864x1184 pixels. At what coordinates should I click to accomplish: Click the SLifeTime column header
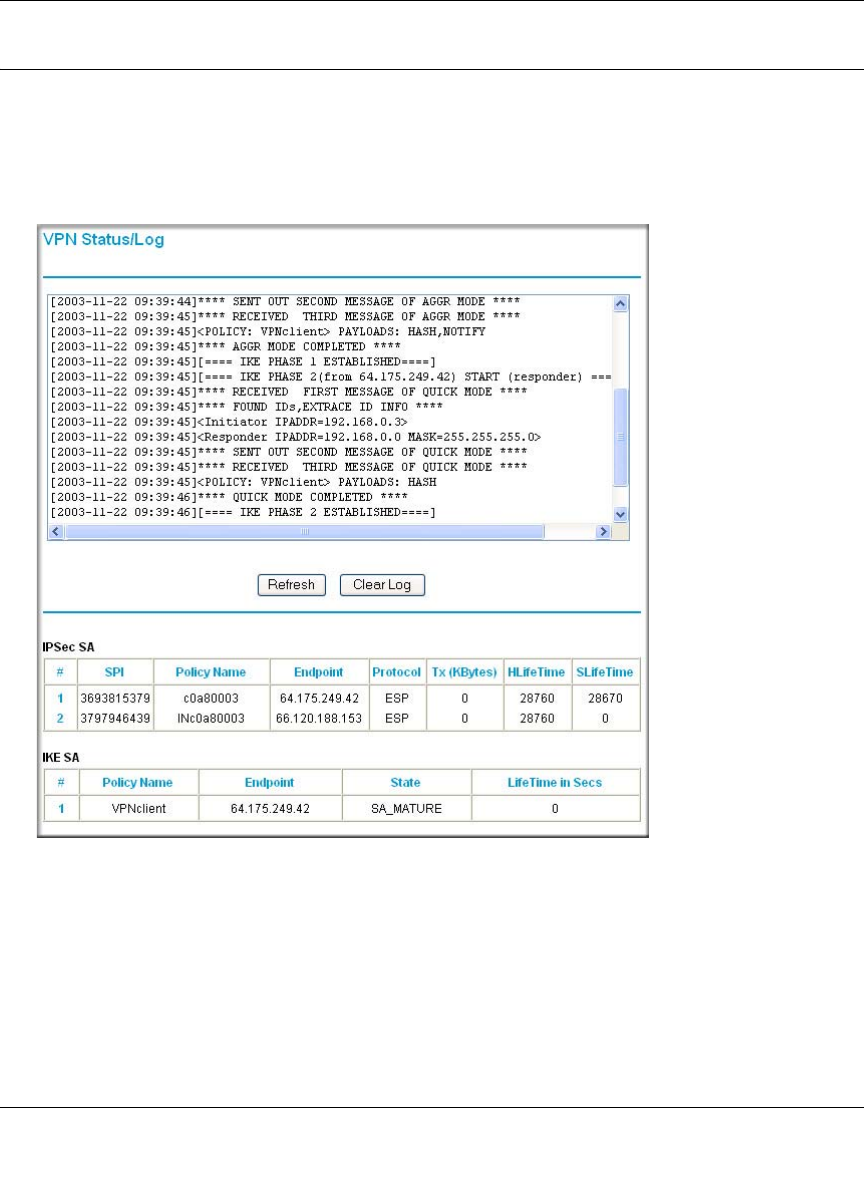[x=605, y=672]
